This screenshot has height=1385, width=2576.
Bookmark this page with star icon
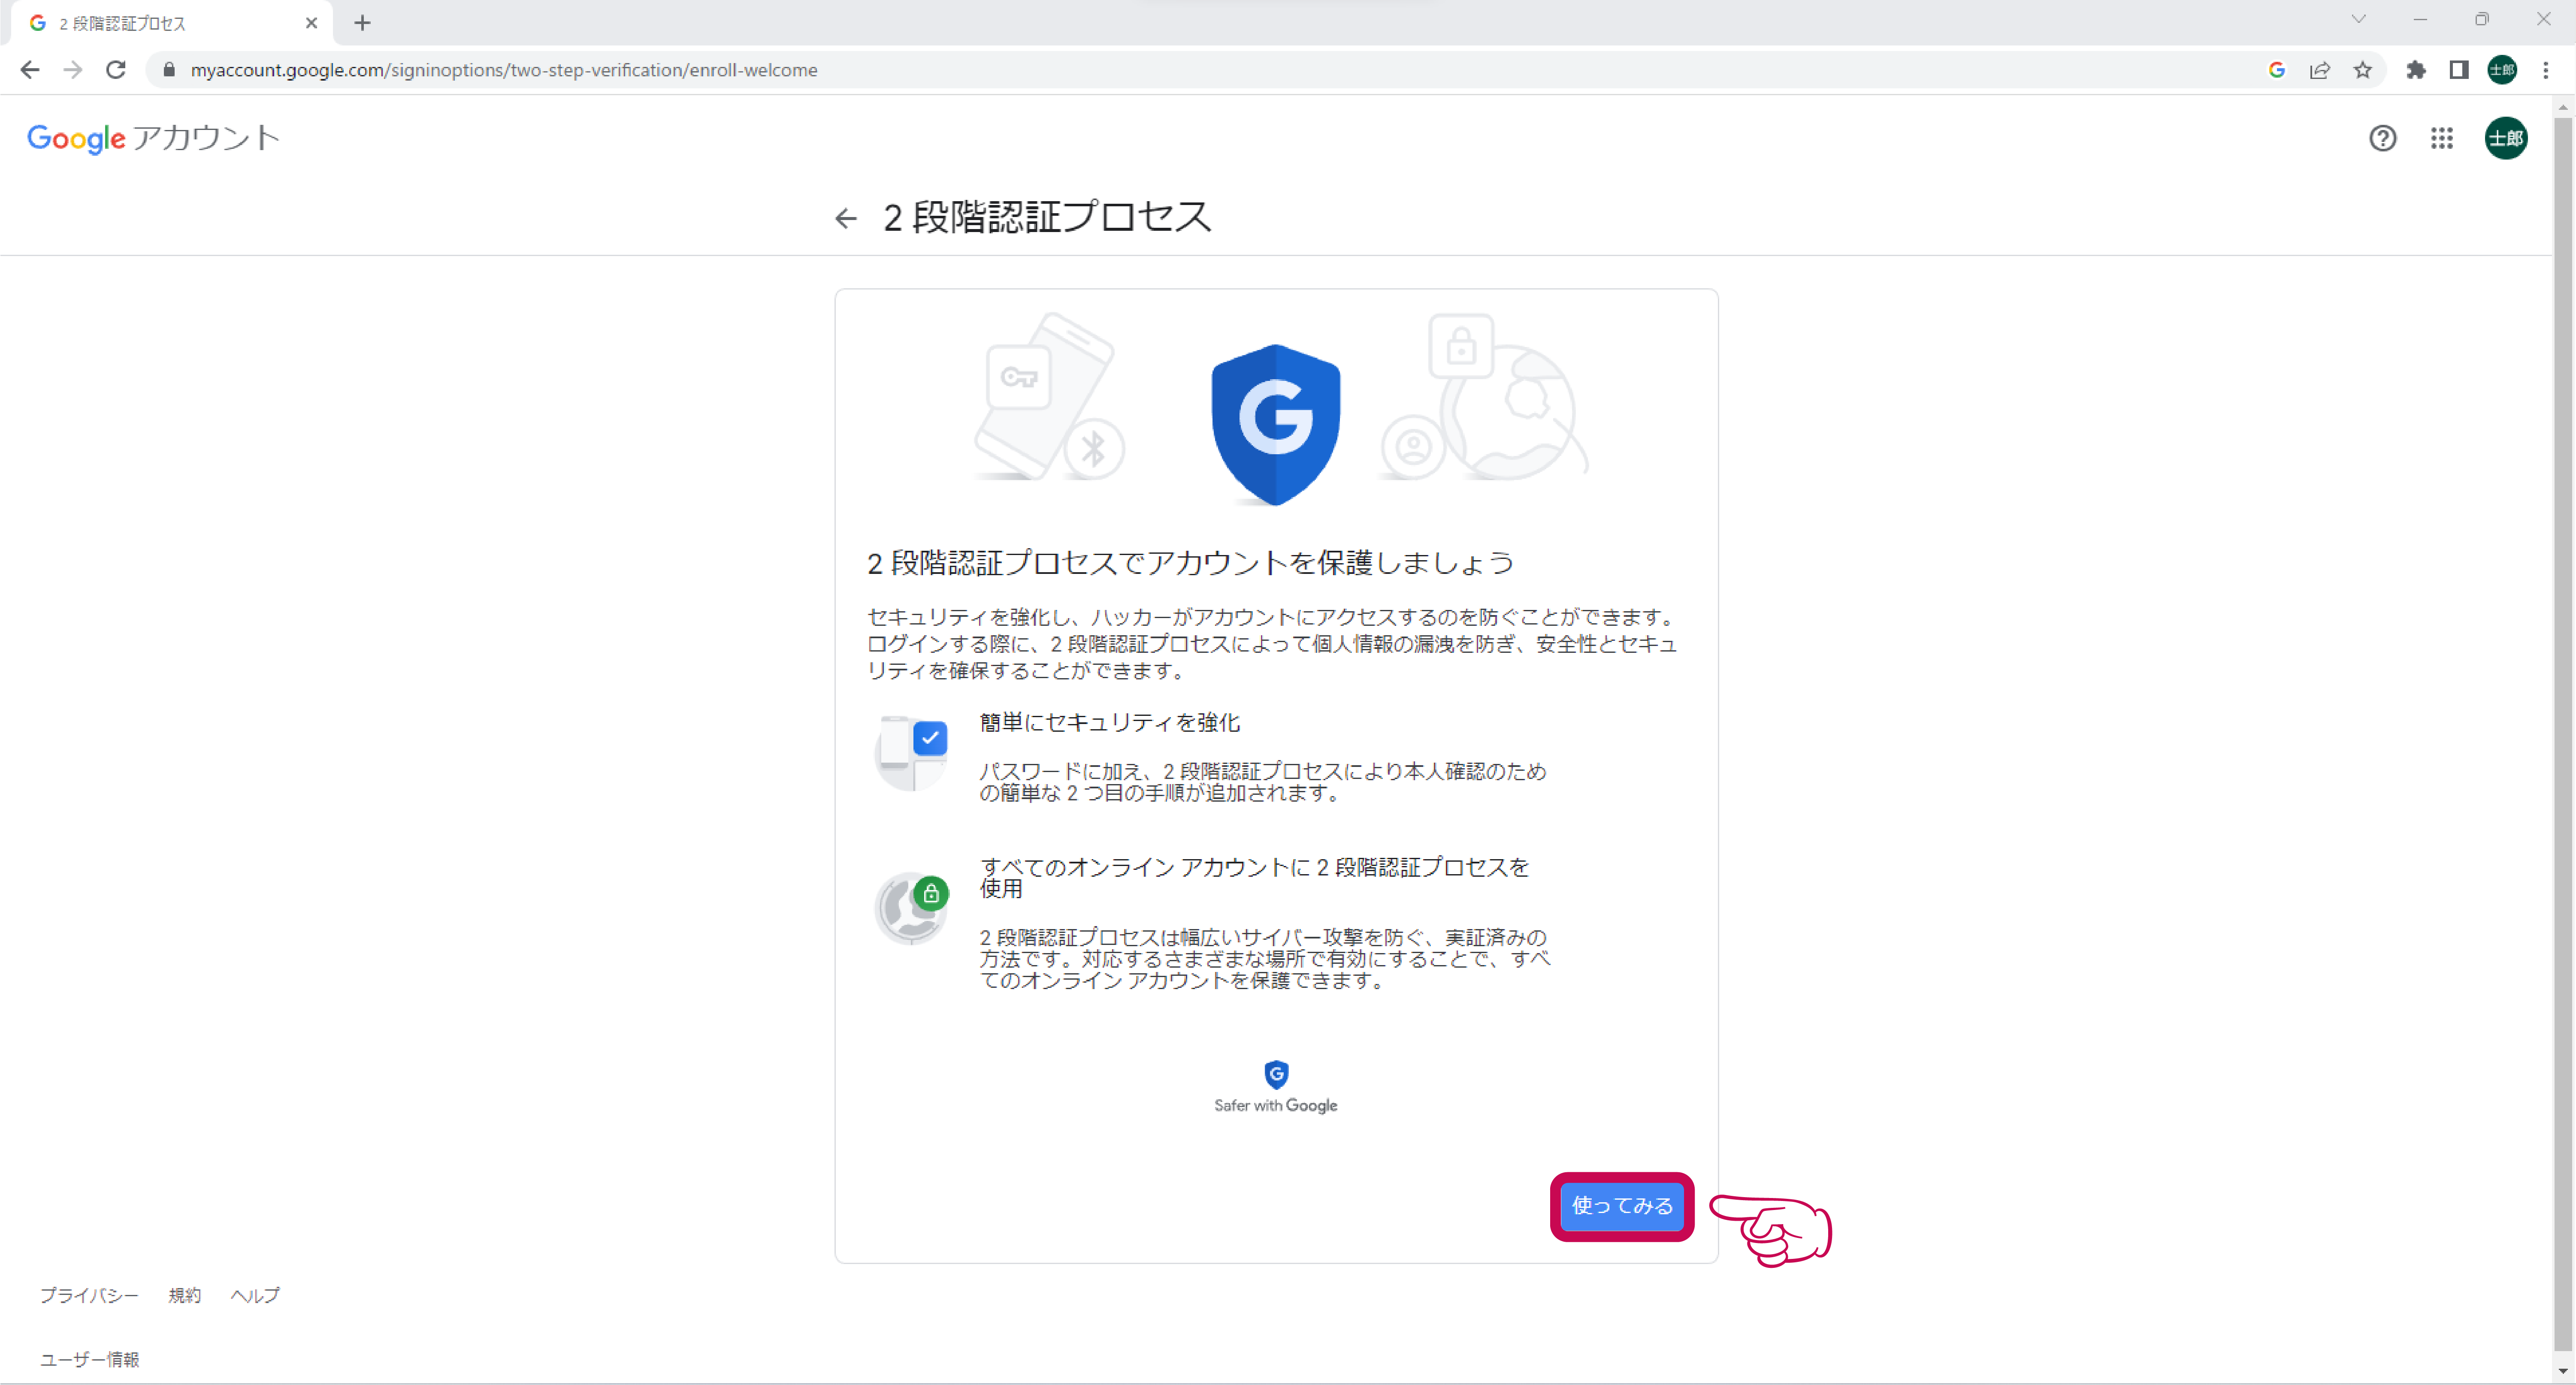point(2363,70)
